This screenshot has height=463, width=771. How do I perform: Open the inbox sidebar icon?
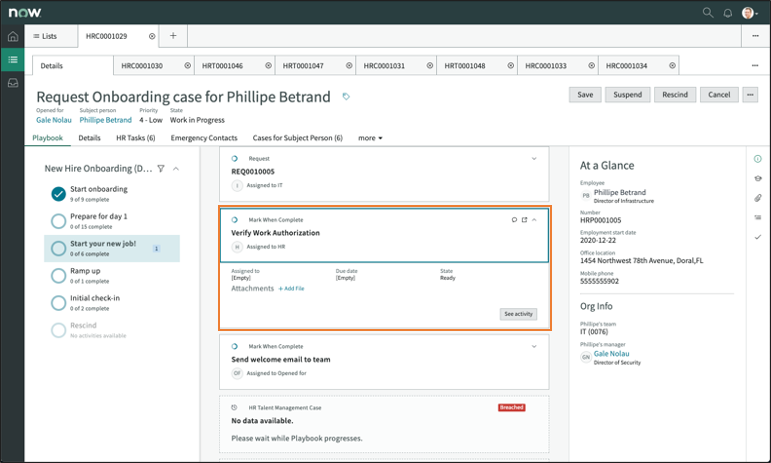(13, 83)
